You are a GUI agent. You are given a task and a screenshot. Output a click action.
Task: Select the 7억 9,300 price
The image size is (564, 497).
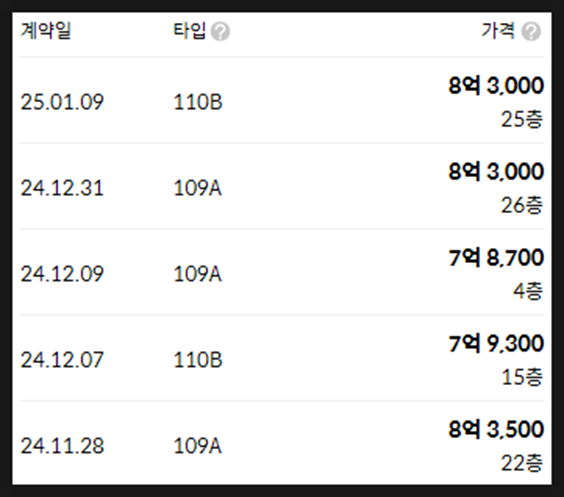coord(496,344)
